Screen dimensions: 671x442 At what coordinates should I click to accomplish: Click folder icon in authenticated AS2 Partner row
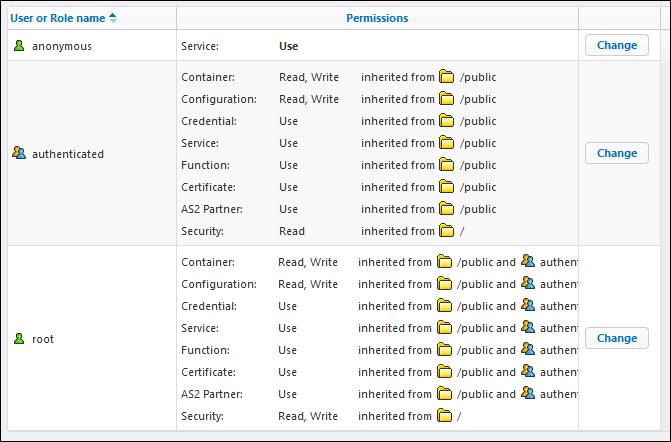[447, 209]
